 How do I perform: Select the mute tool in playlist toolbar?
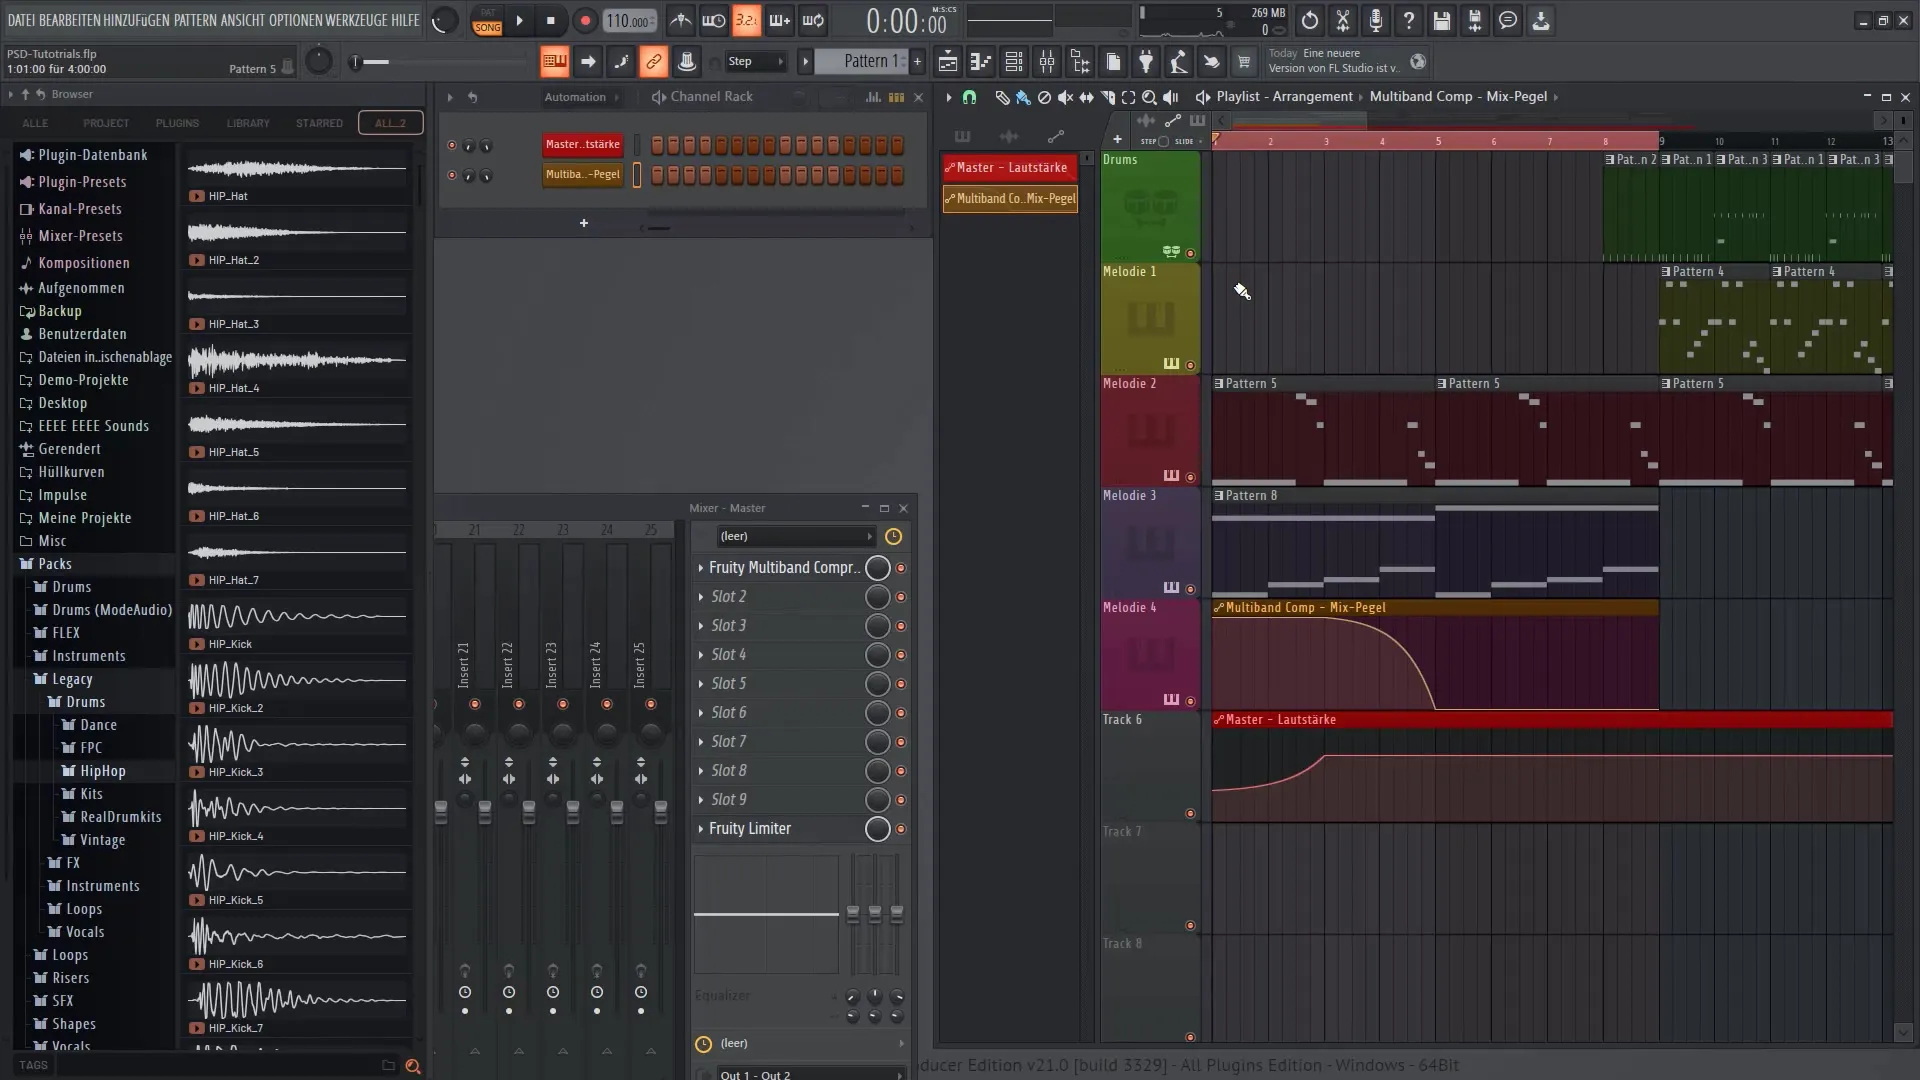click(1065, 97)
